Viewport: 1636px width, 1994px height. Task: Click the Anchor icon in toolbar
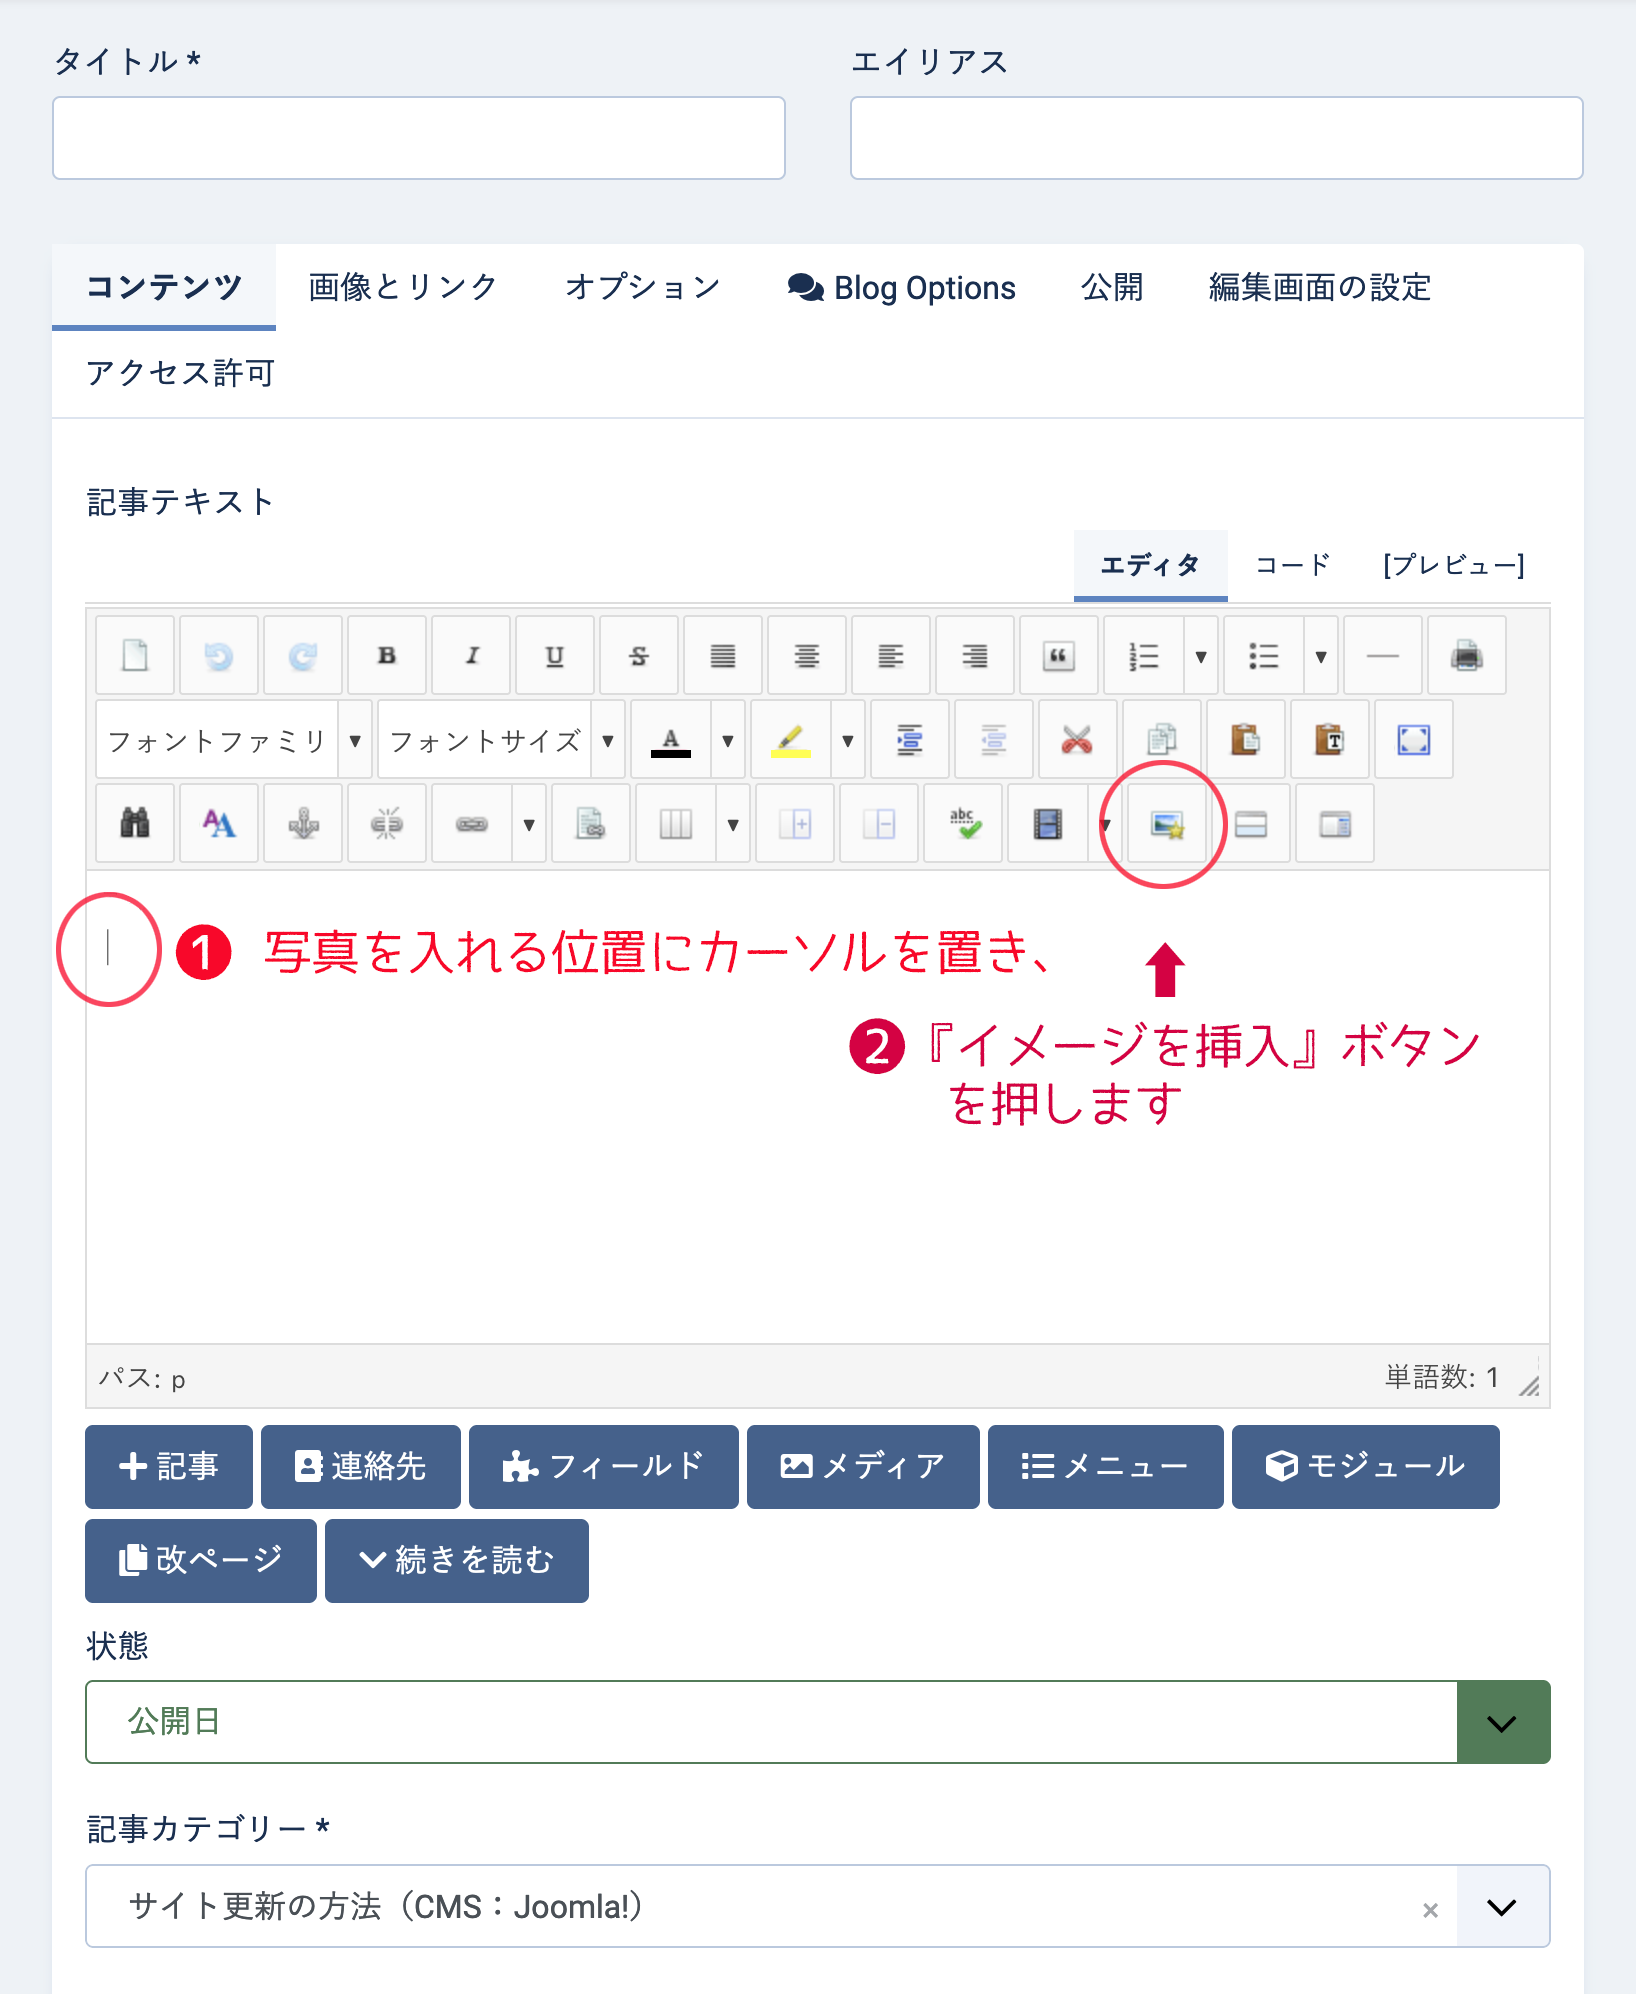click(x=303, y=824)
